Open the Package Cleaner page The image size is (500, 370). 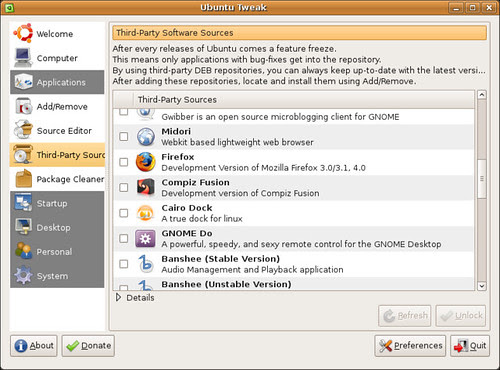pyautogui.click(x=57, y=179)
